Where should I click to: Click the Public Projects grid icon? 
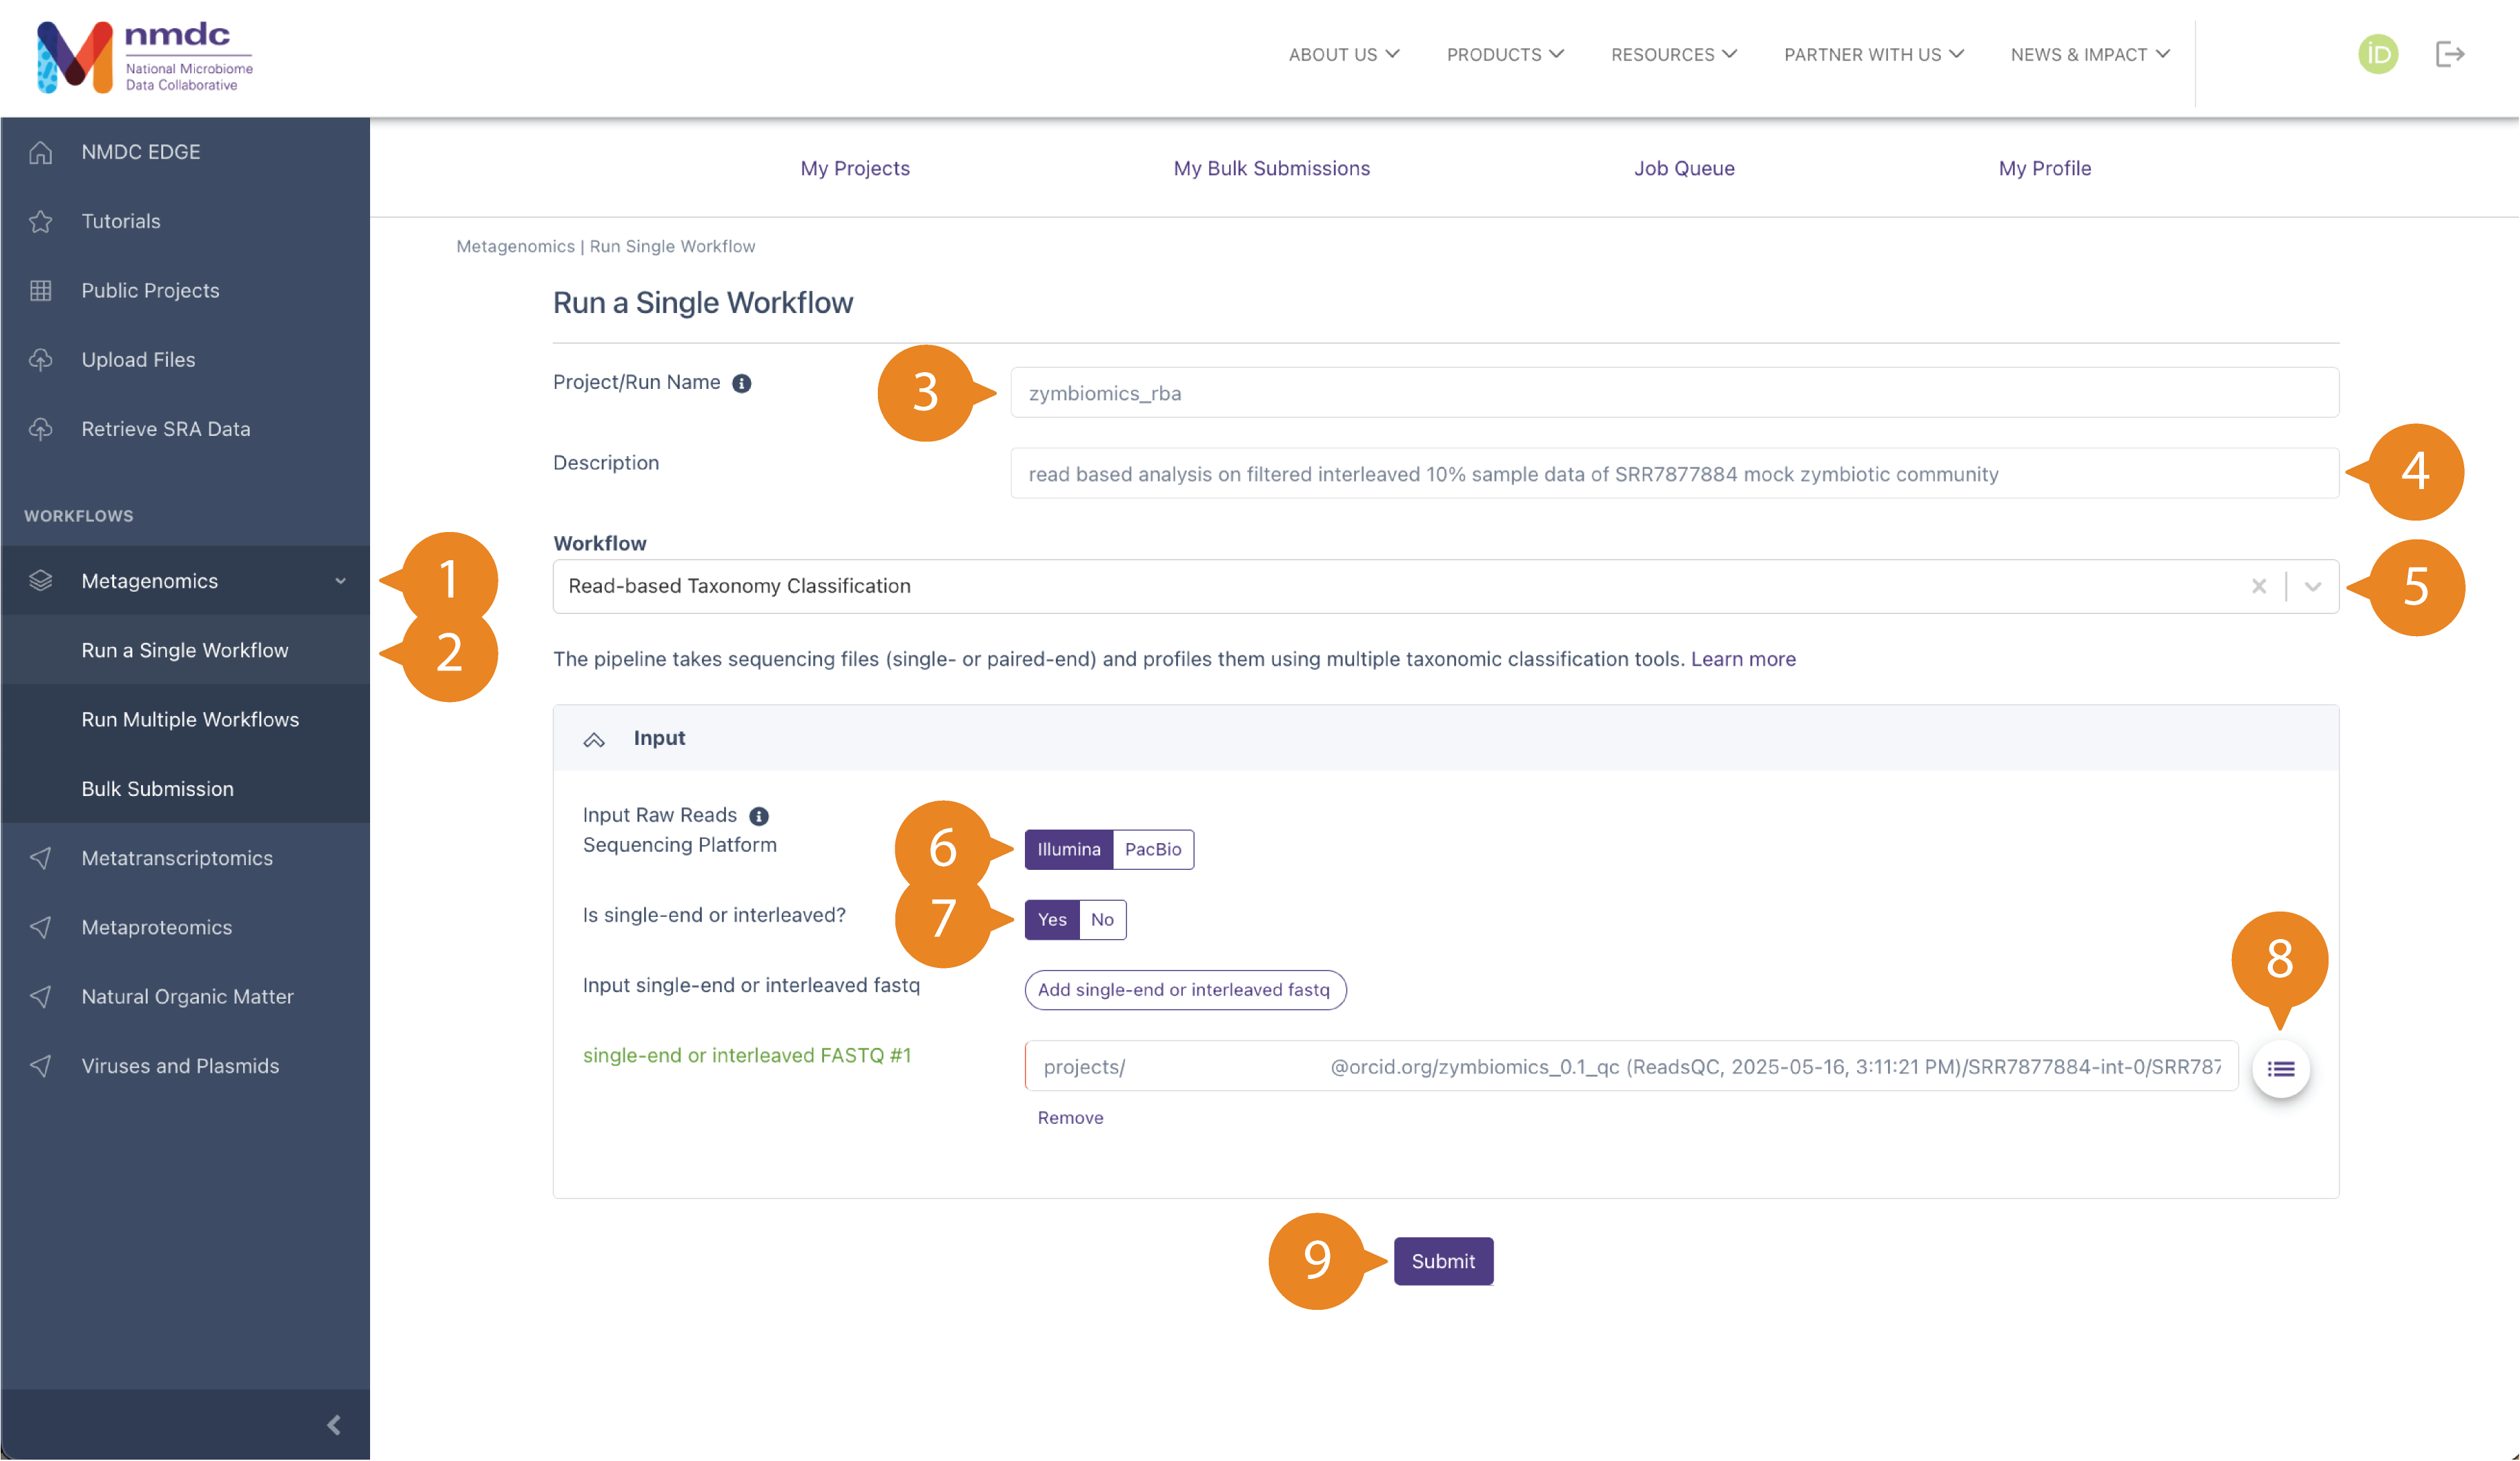point(40,290)
